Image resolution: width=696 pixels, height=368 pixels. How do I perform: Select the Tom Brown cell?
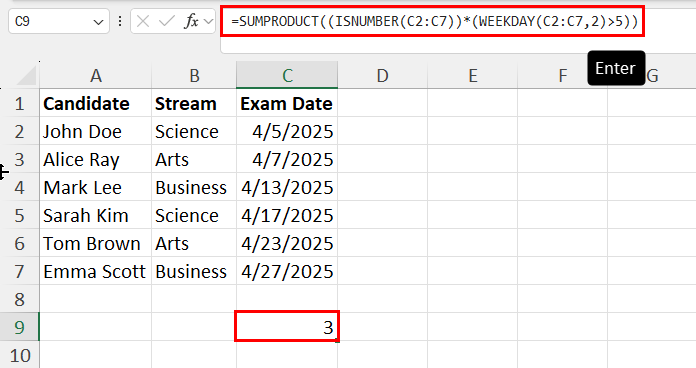[x=95, y=243]
